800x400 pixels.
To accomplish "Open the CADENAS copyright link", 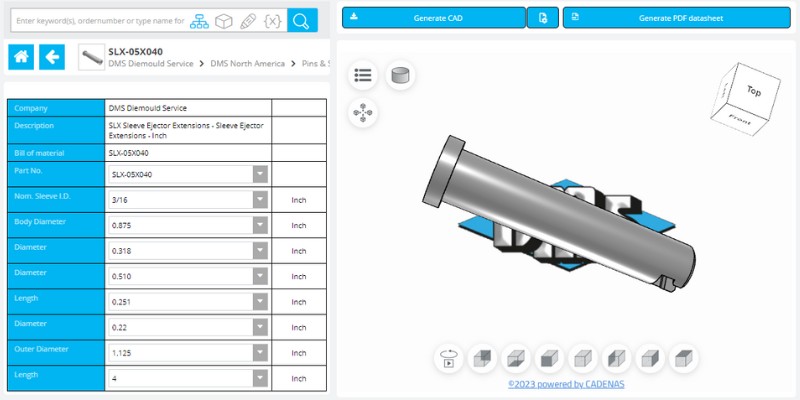I will point(566,384).
